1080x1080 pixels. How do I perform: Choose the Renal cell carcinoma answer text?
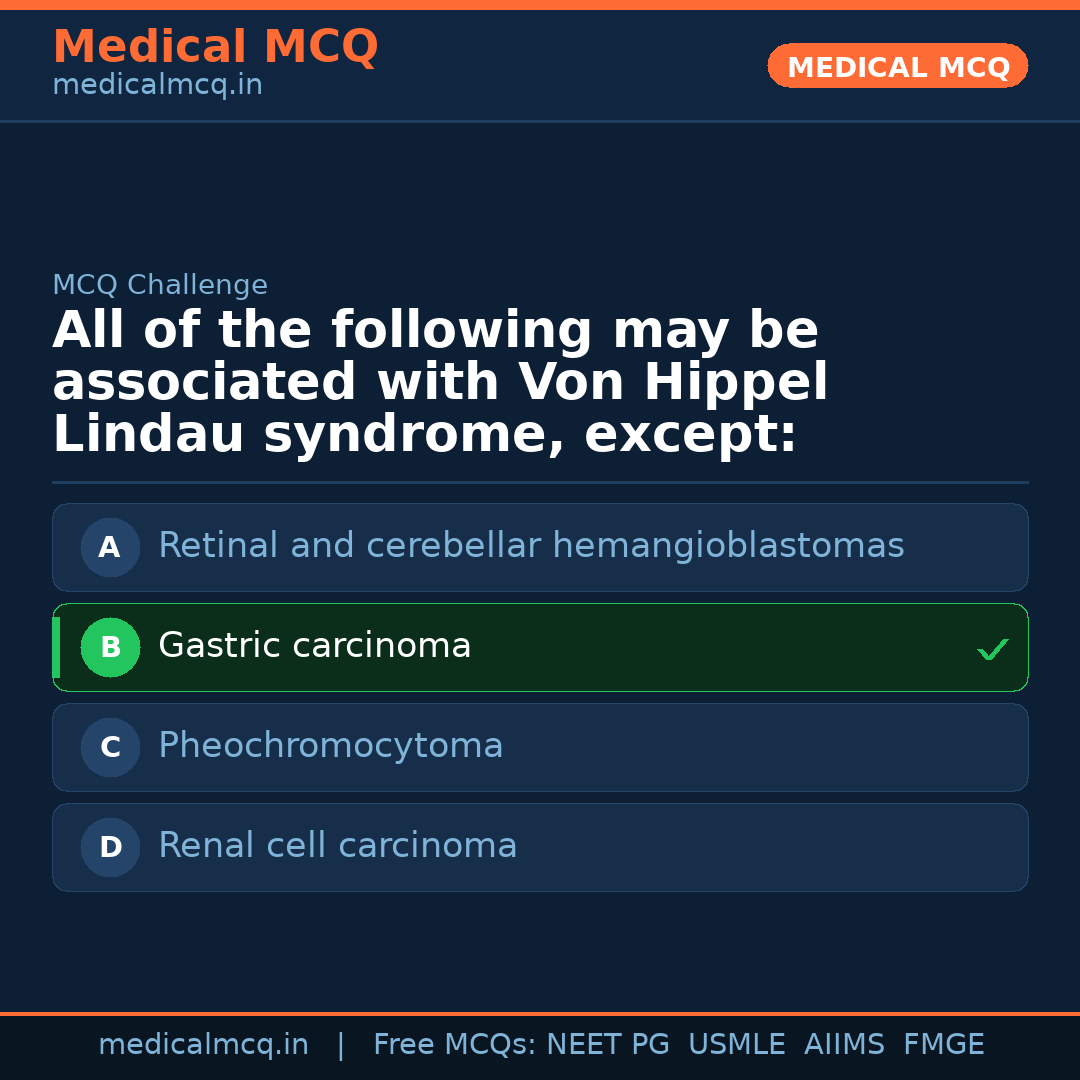(337, 846)
